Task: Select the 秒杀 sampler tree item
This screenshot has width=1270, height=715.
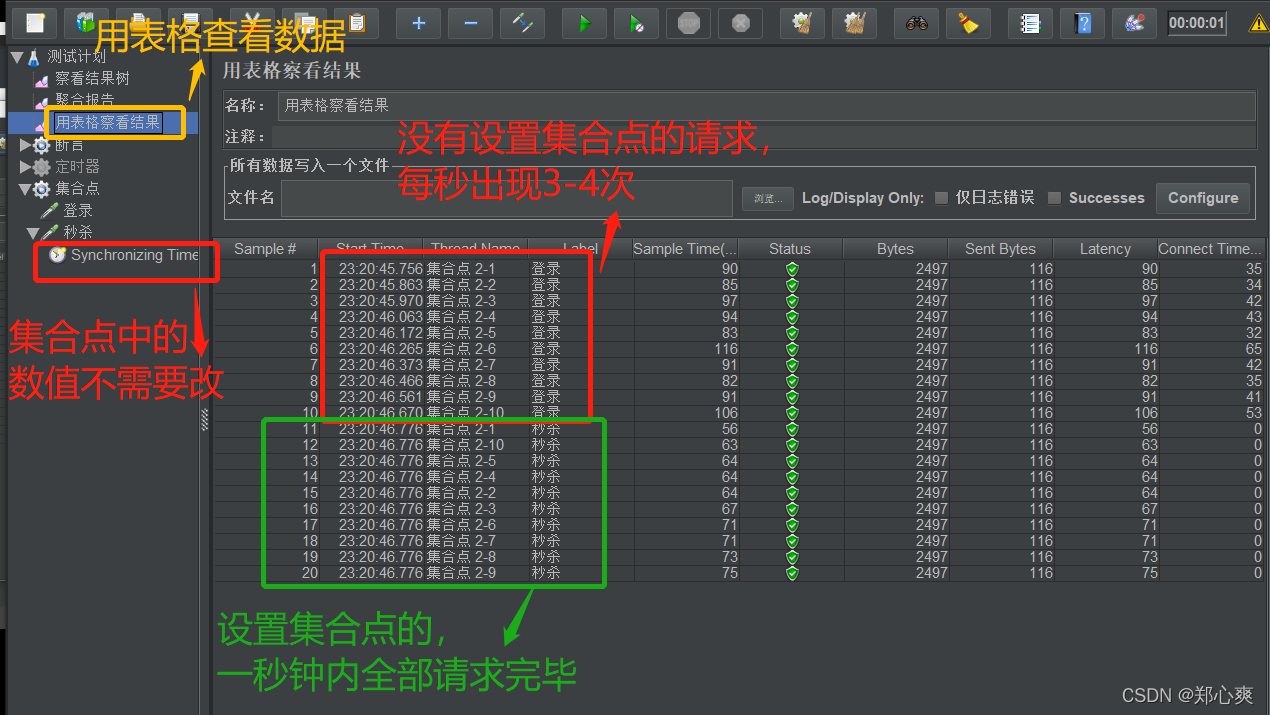Action: click(x=78, y=233)
